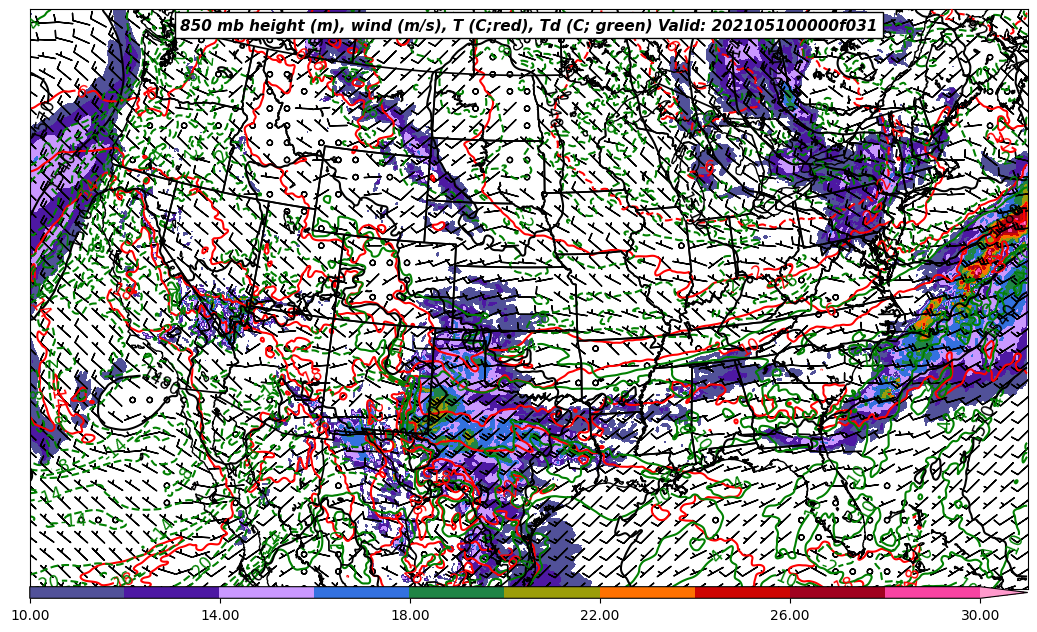
Task: Select the hot pink 28–30 colorbar segment
Action: coord(932,592)
